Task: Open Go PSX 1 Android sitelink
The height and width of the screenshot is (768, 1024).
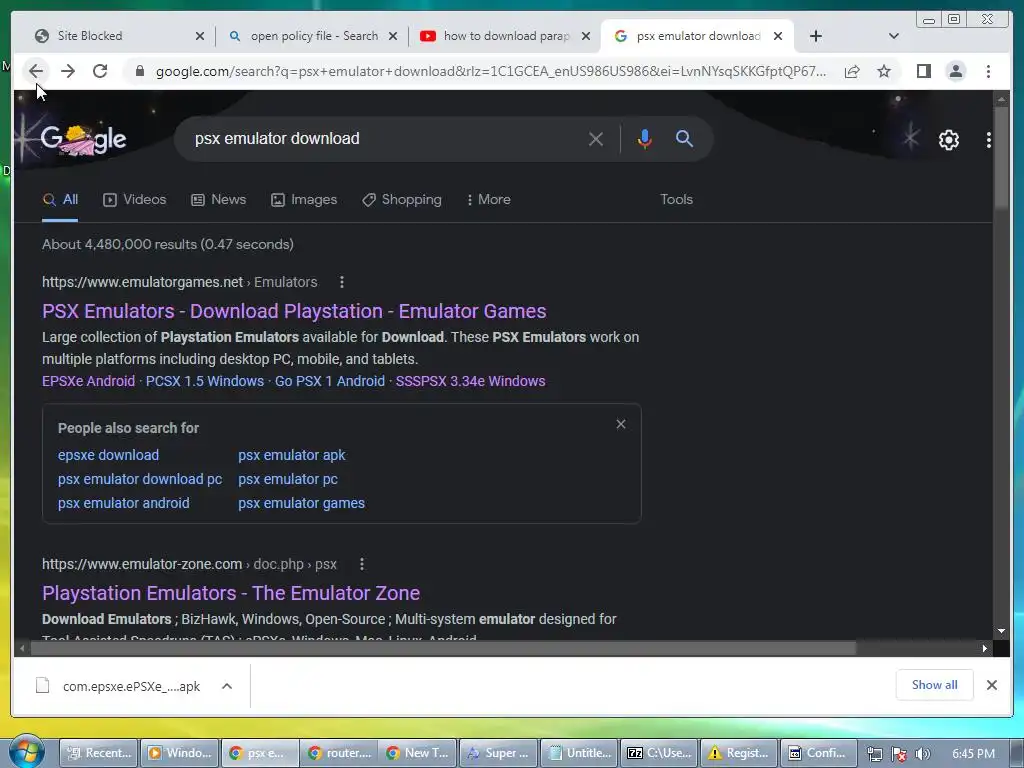Action: point(330,381)
